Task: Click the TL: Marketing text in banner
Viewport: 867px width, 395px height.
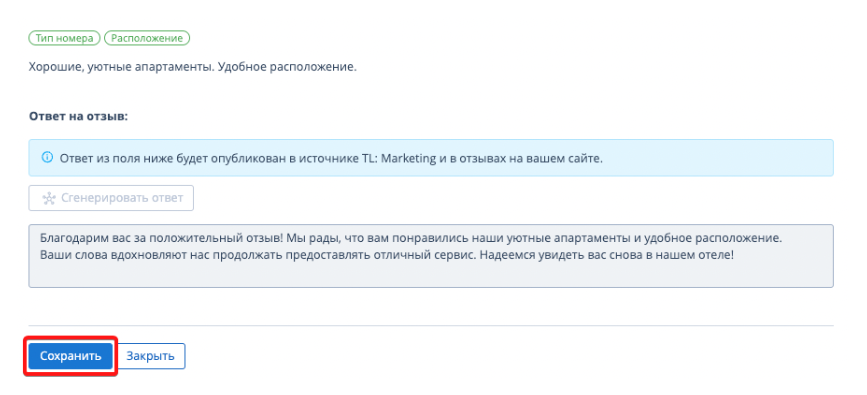Action: pyautogui.click(x=393, y=158)
